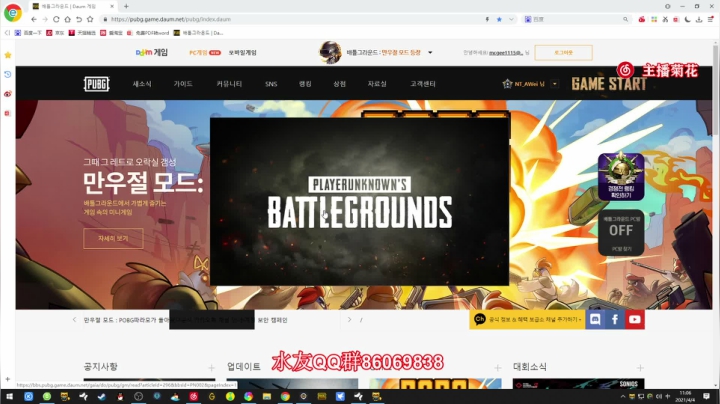Show next notice with right arrow

pyautogui.click(x=349, y=320)
